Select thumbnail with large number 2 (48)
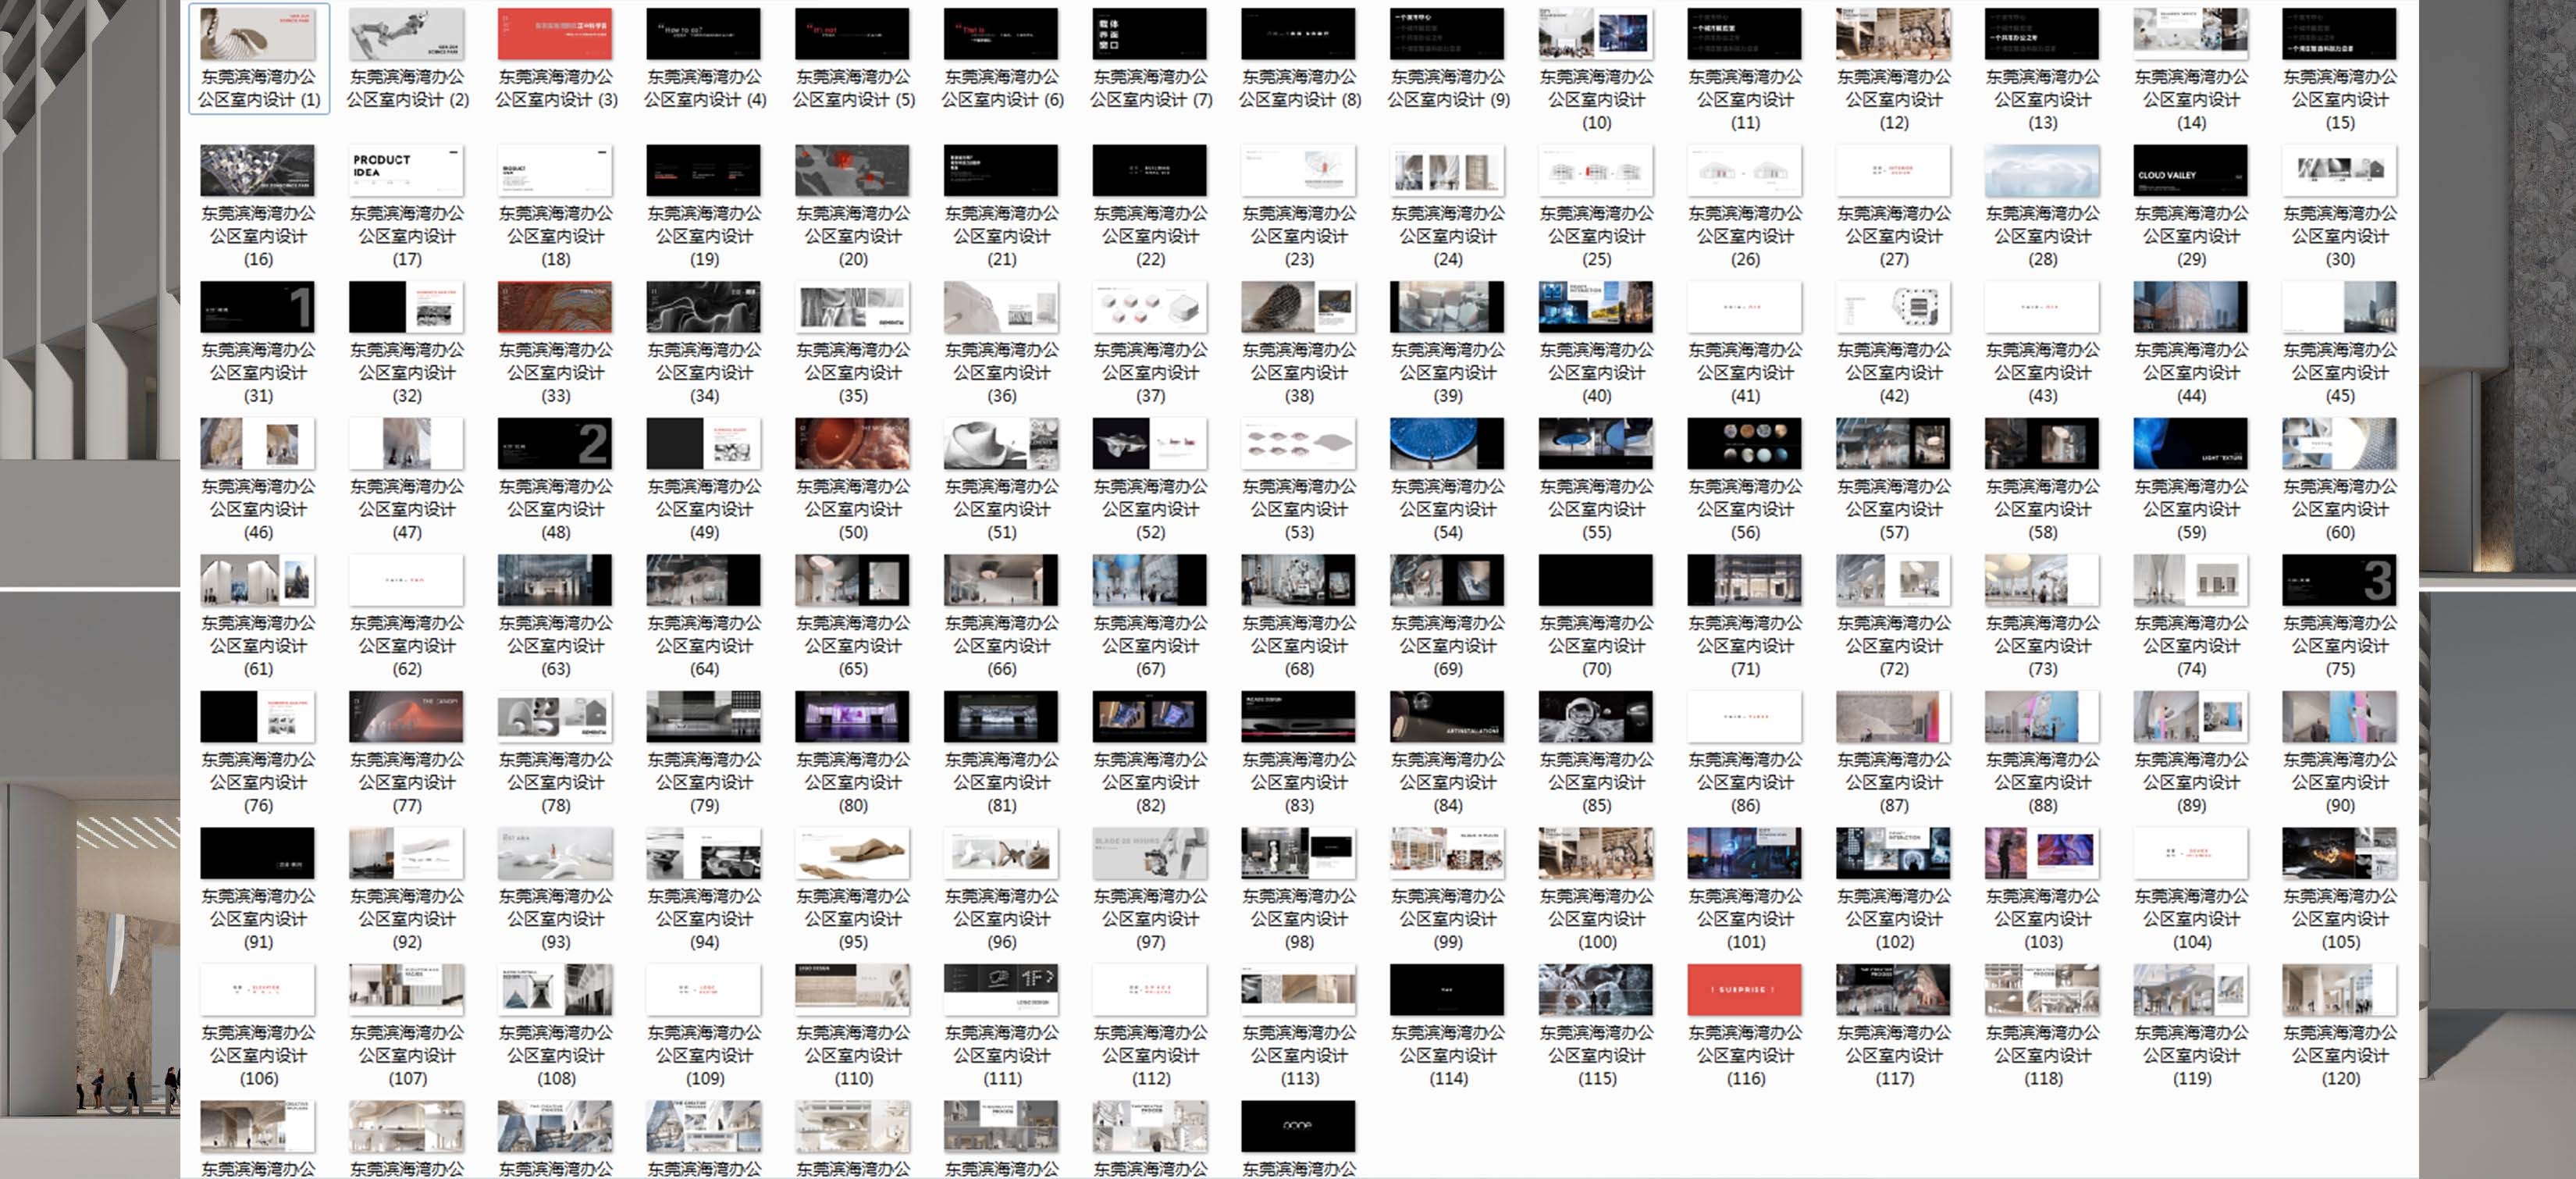This screenshot has height=1179, width=2576. coord(555,444)
